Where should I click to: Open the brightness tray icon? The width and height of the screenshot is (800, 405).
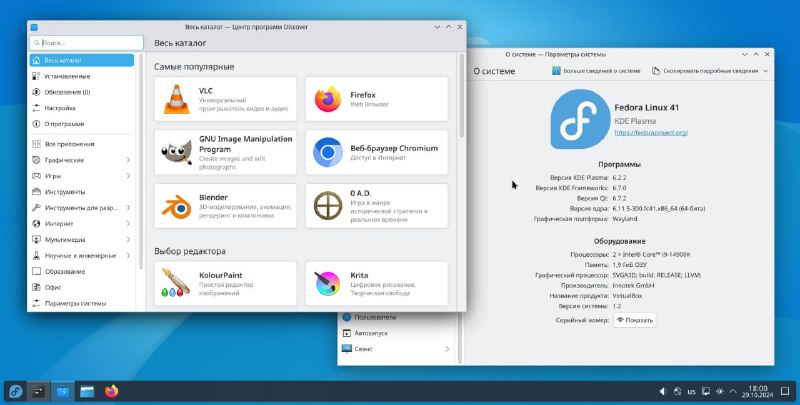coord(720,392)
